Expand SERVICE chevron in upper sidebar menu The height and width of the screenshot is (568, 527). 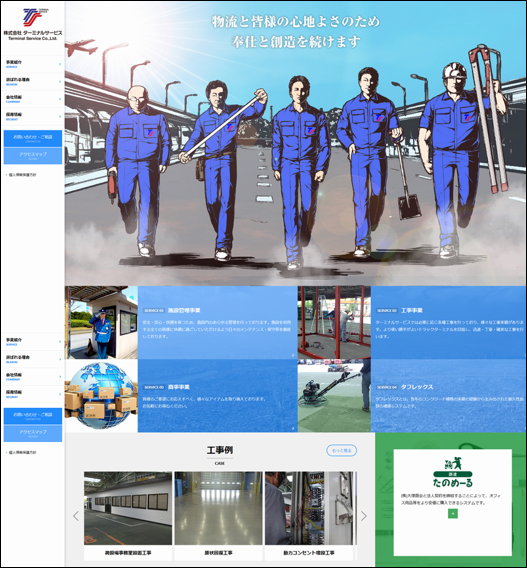click(x=60, y=64)
